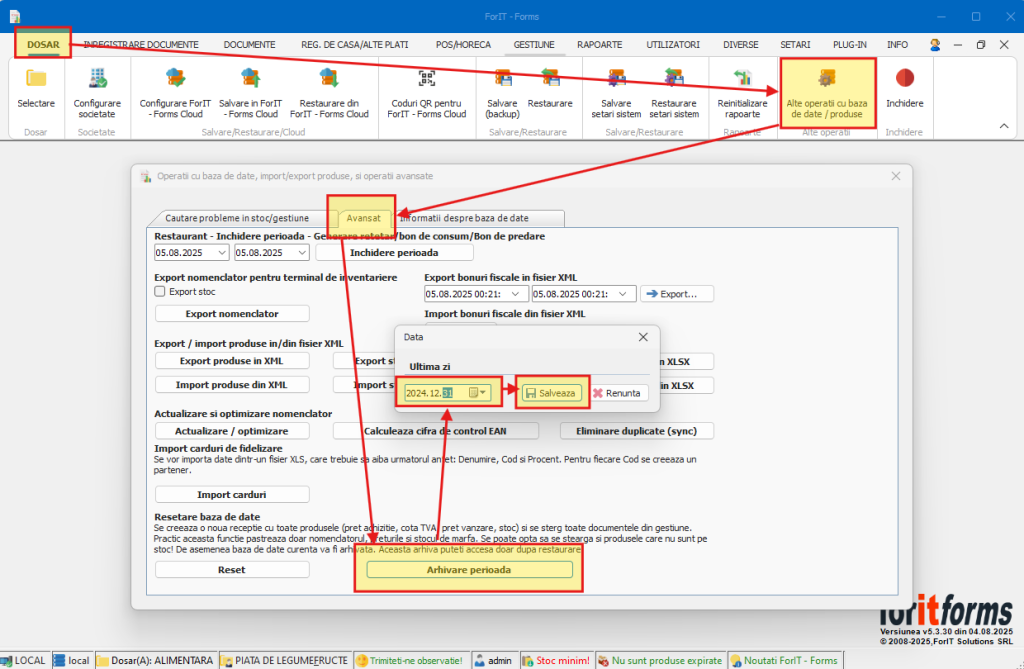Click the Arhivare perioada button
The width and height of the screenshot is (1024, 669).
469,570
